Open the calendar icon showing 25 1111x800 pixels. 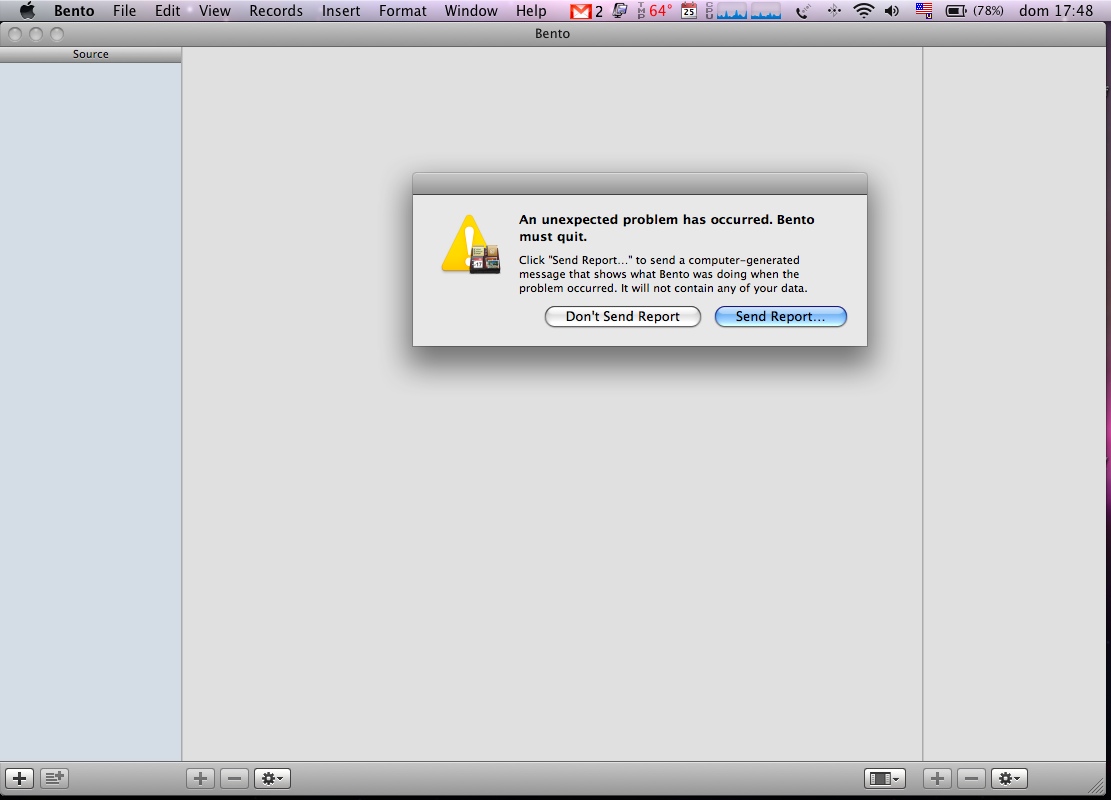click(689, 11)
